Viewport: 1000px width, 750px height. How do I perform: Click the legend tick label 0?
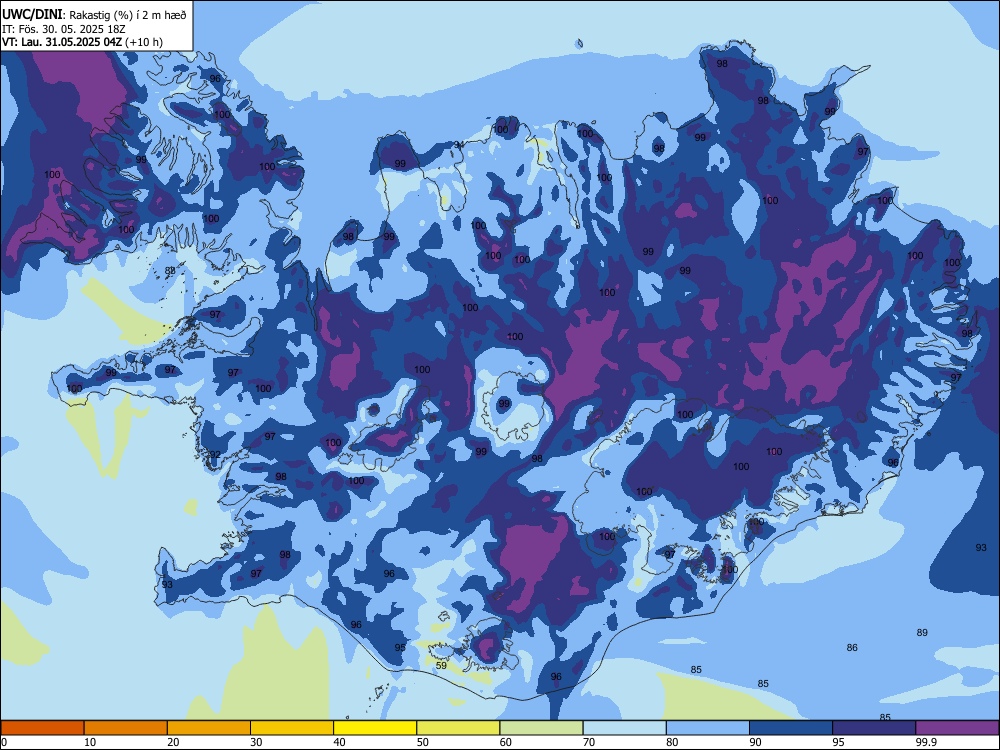click(x=4, y=742)
